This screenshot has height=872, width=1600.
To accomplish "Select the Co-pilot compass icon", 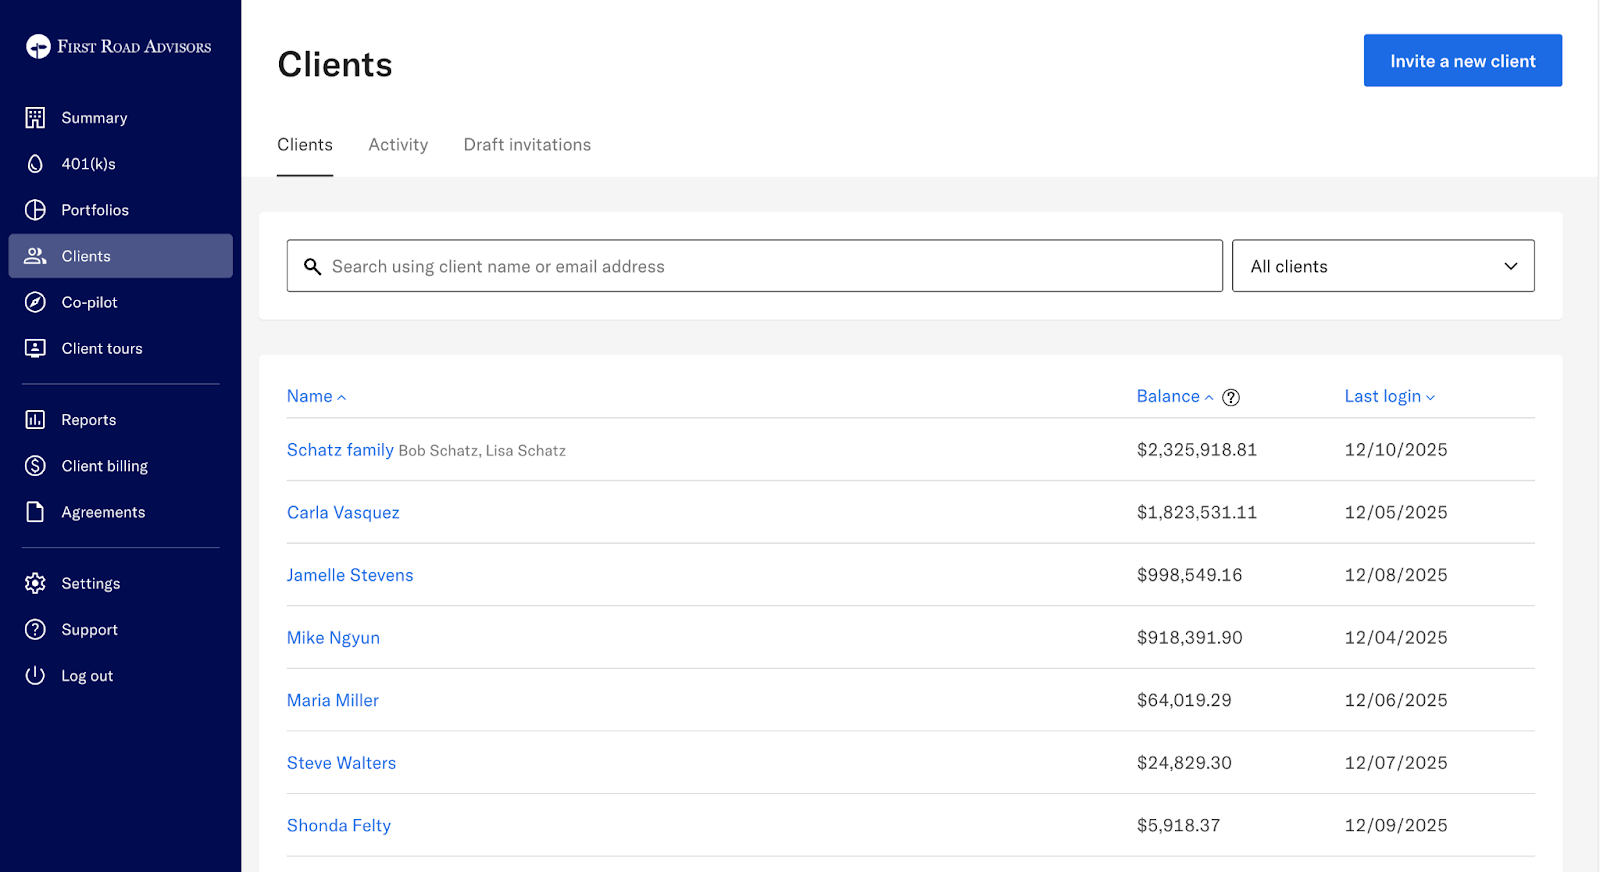I will coord(35,302).
